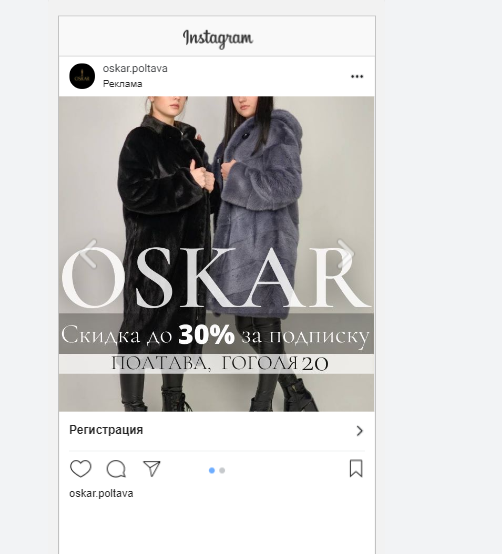Click the Полтава, Гоголя 20 address strip

click(216, 364)
